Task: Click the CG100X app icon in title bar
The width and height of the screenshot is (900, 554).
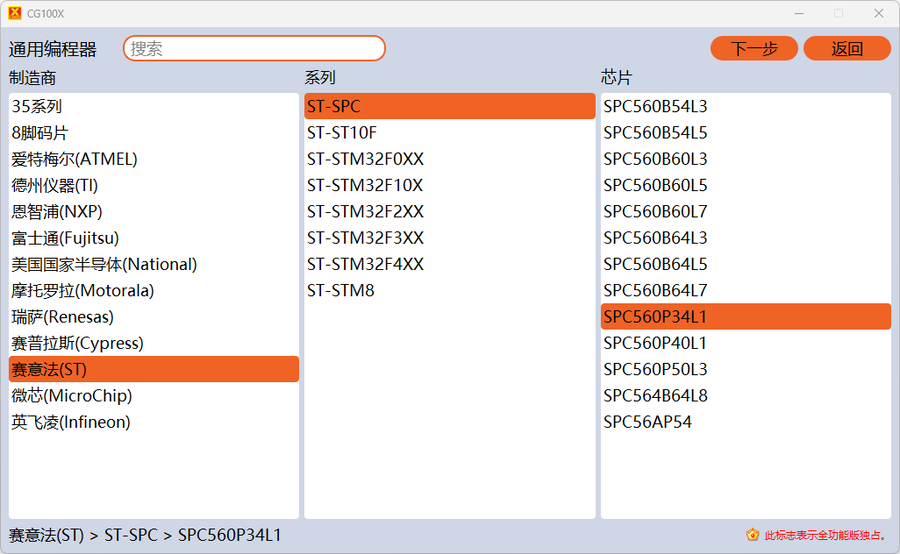Action: (14, 13)
